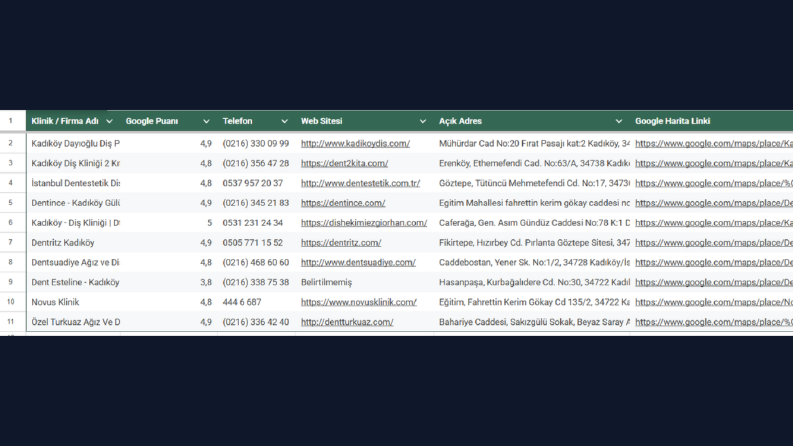Open filter dropdown for Telefon column
Viewport: 793px width, 446px height.
[x=284, y=121]
